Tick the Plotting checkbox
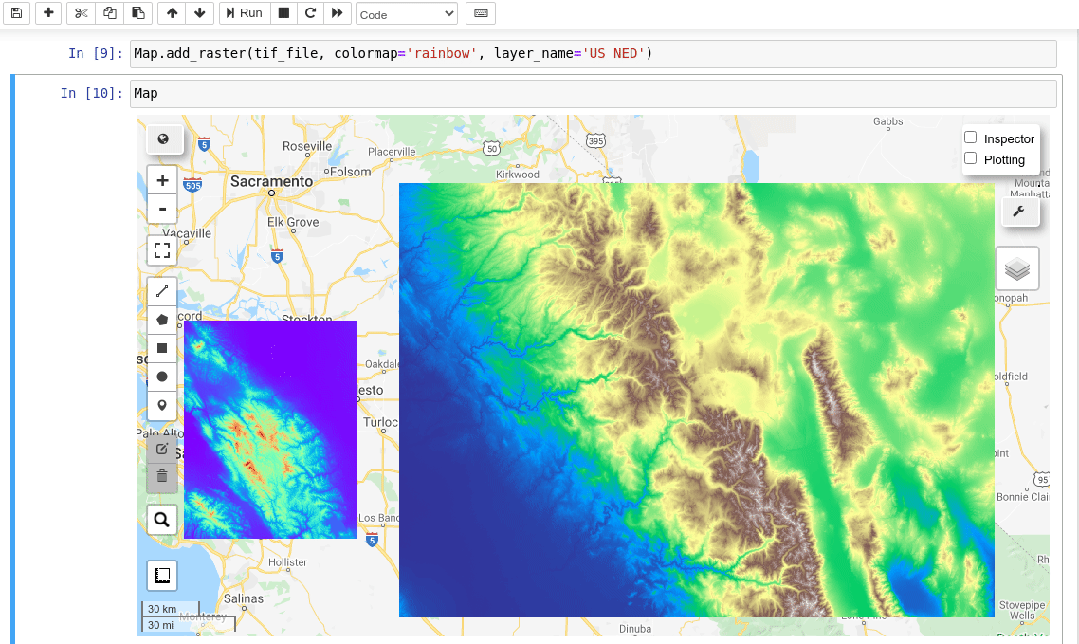Viewport: 1079px width, 644px height. 970,159
